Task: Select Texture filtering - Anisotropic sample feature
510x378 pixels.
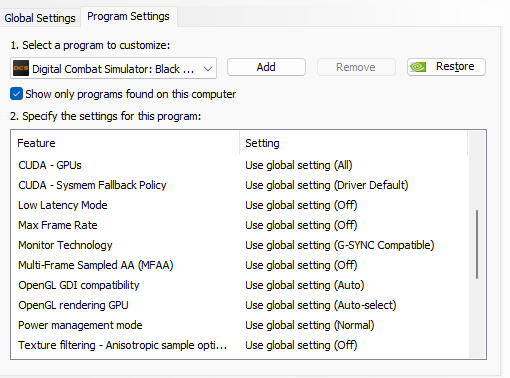Action: 122,345
